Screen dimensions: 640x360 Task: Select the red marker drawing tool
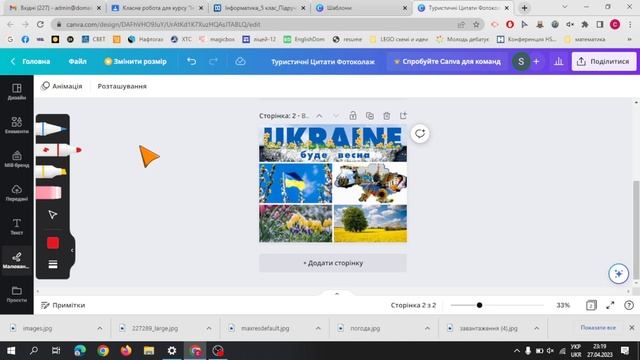pos(59,150)
